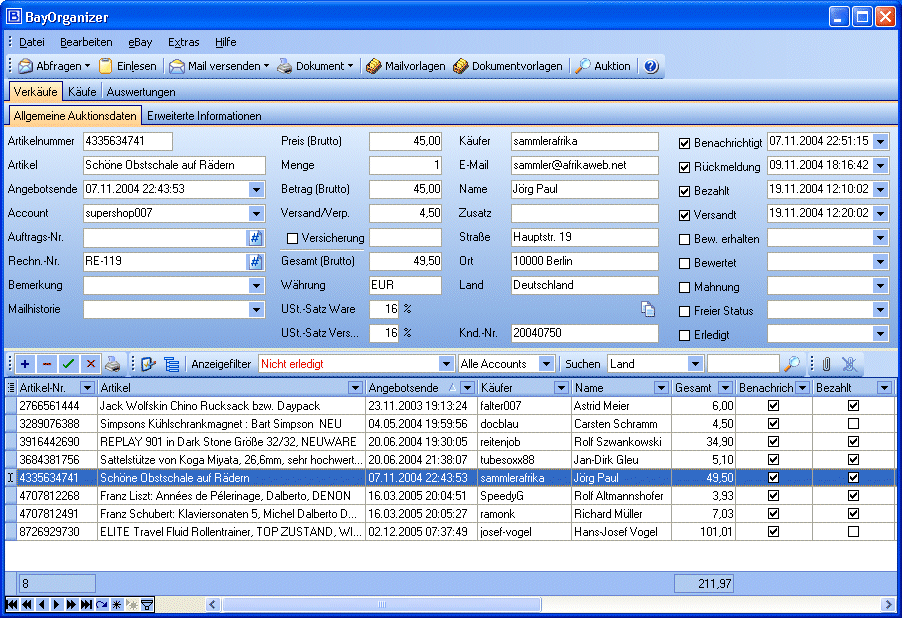Click the filter funnel icon in the navigator
The width and height of the screenshot is (902, 618).
[147, 604]
